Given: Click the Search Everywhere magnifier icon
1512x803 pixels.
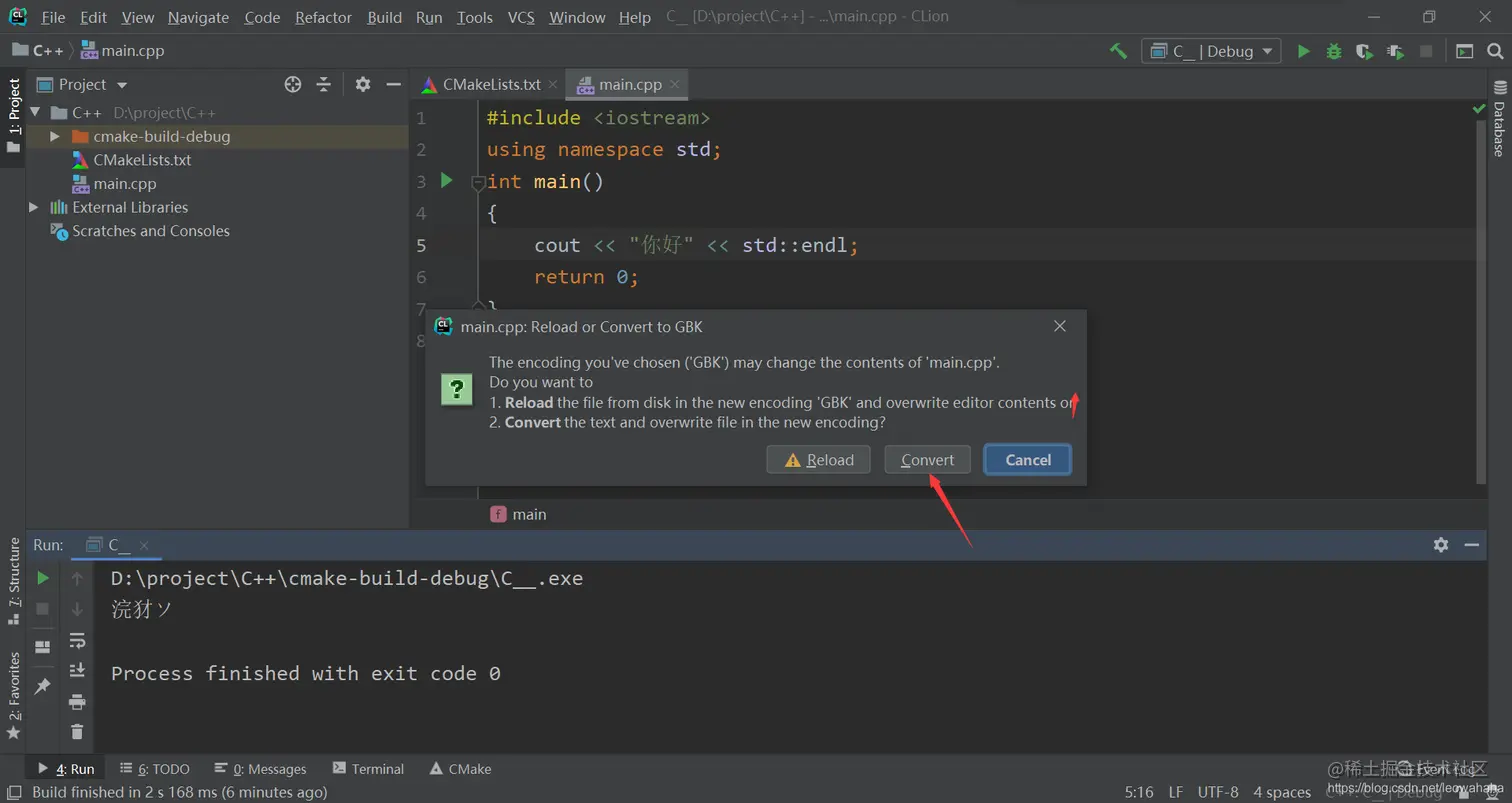Looking at the screenshot, I should [x=1496, y=51].
